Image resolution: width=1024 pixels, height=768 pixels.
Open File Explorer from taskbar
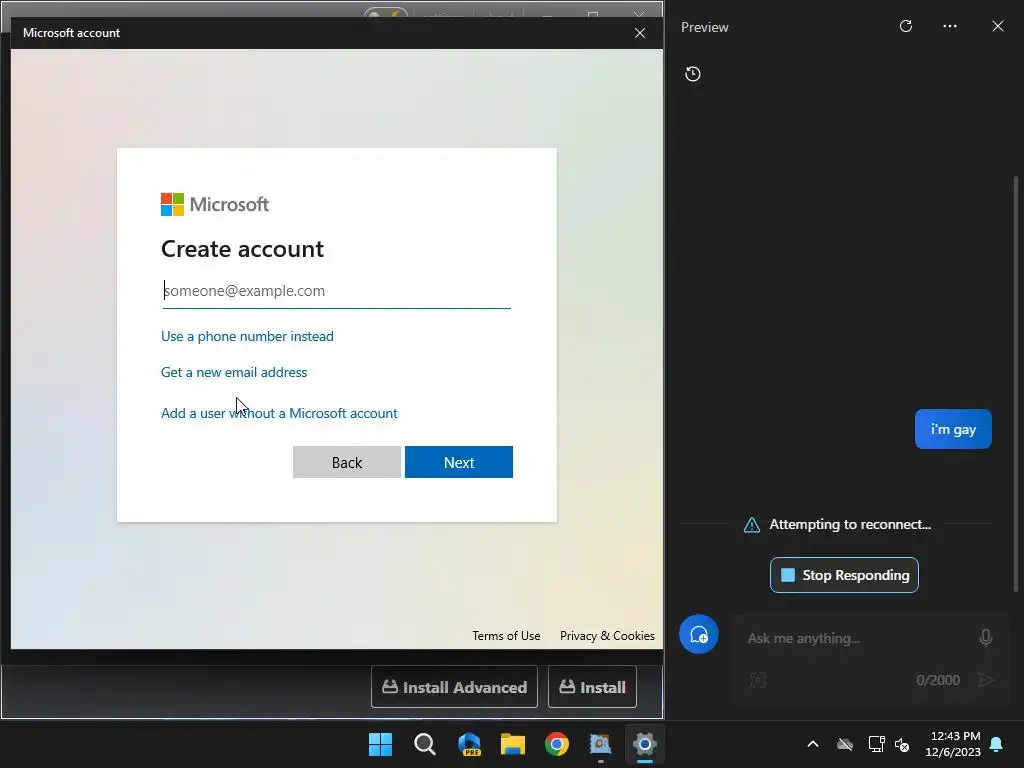[513, 744]
